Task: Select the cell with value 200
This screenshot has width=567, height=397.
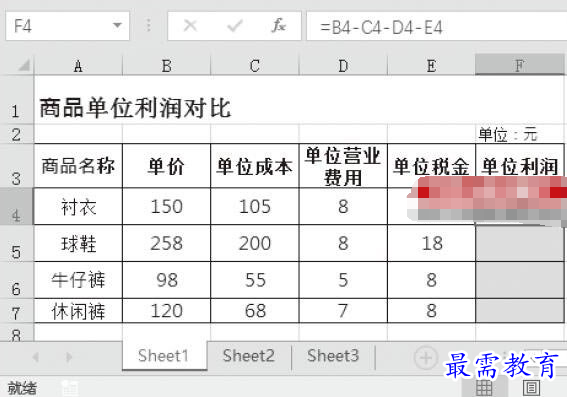Action: tap(255, 243)
